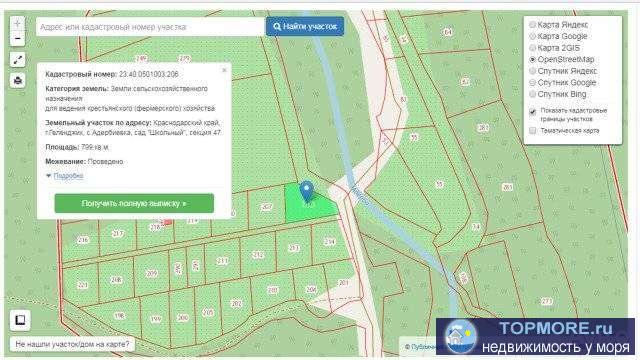Click the blue location pin marker
Viewport: 640px width, 360px height.
click(x=307, y=191)
